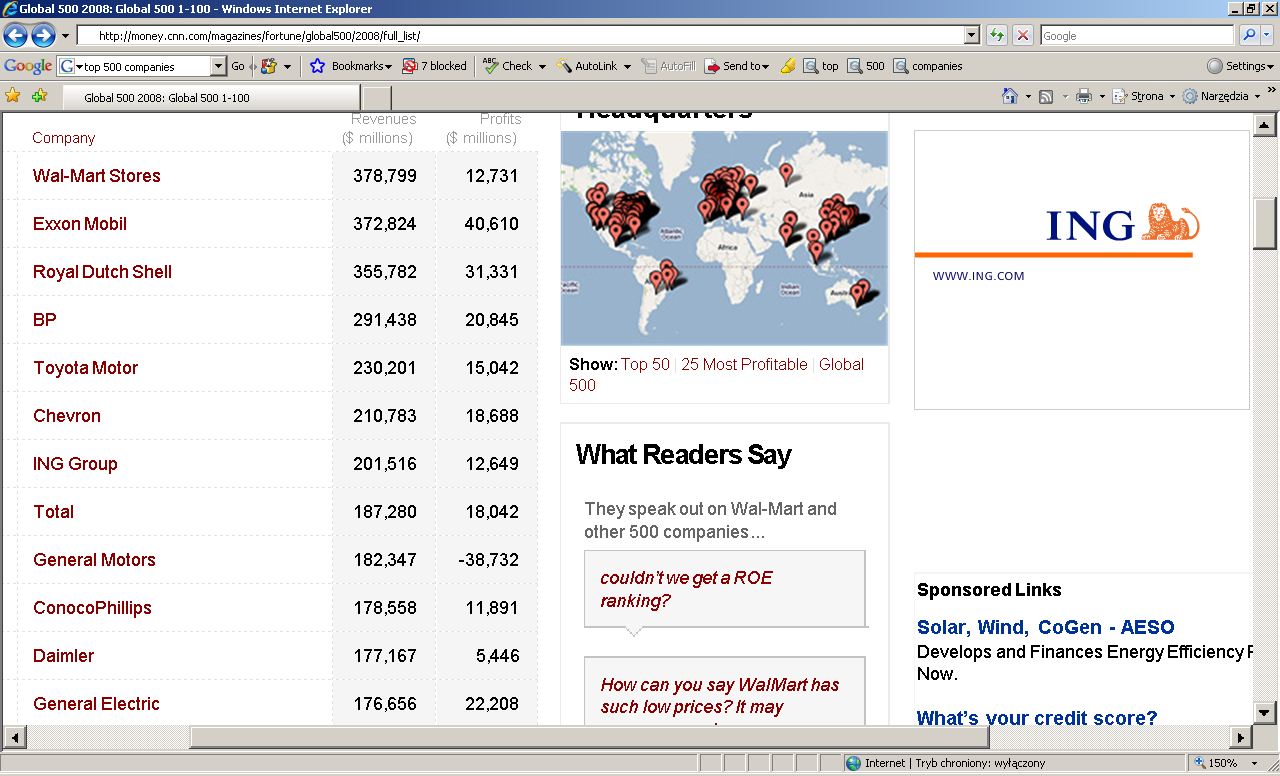Open the AutoLink dropdown arrow
This screenshot has width=1280, height=776.
click(627, 67)
